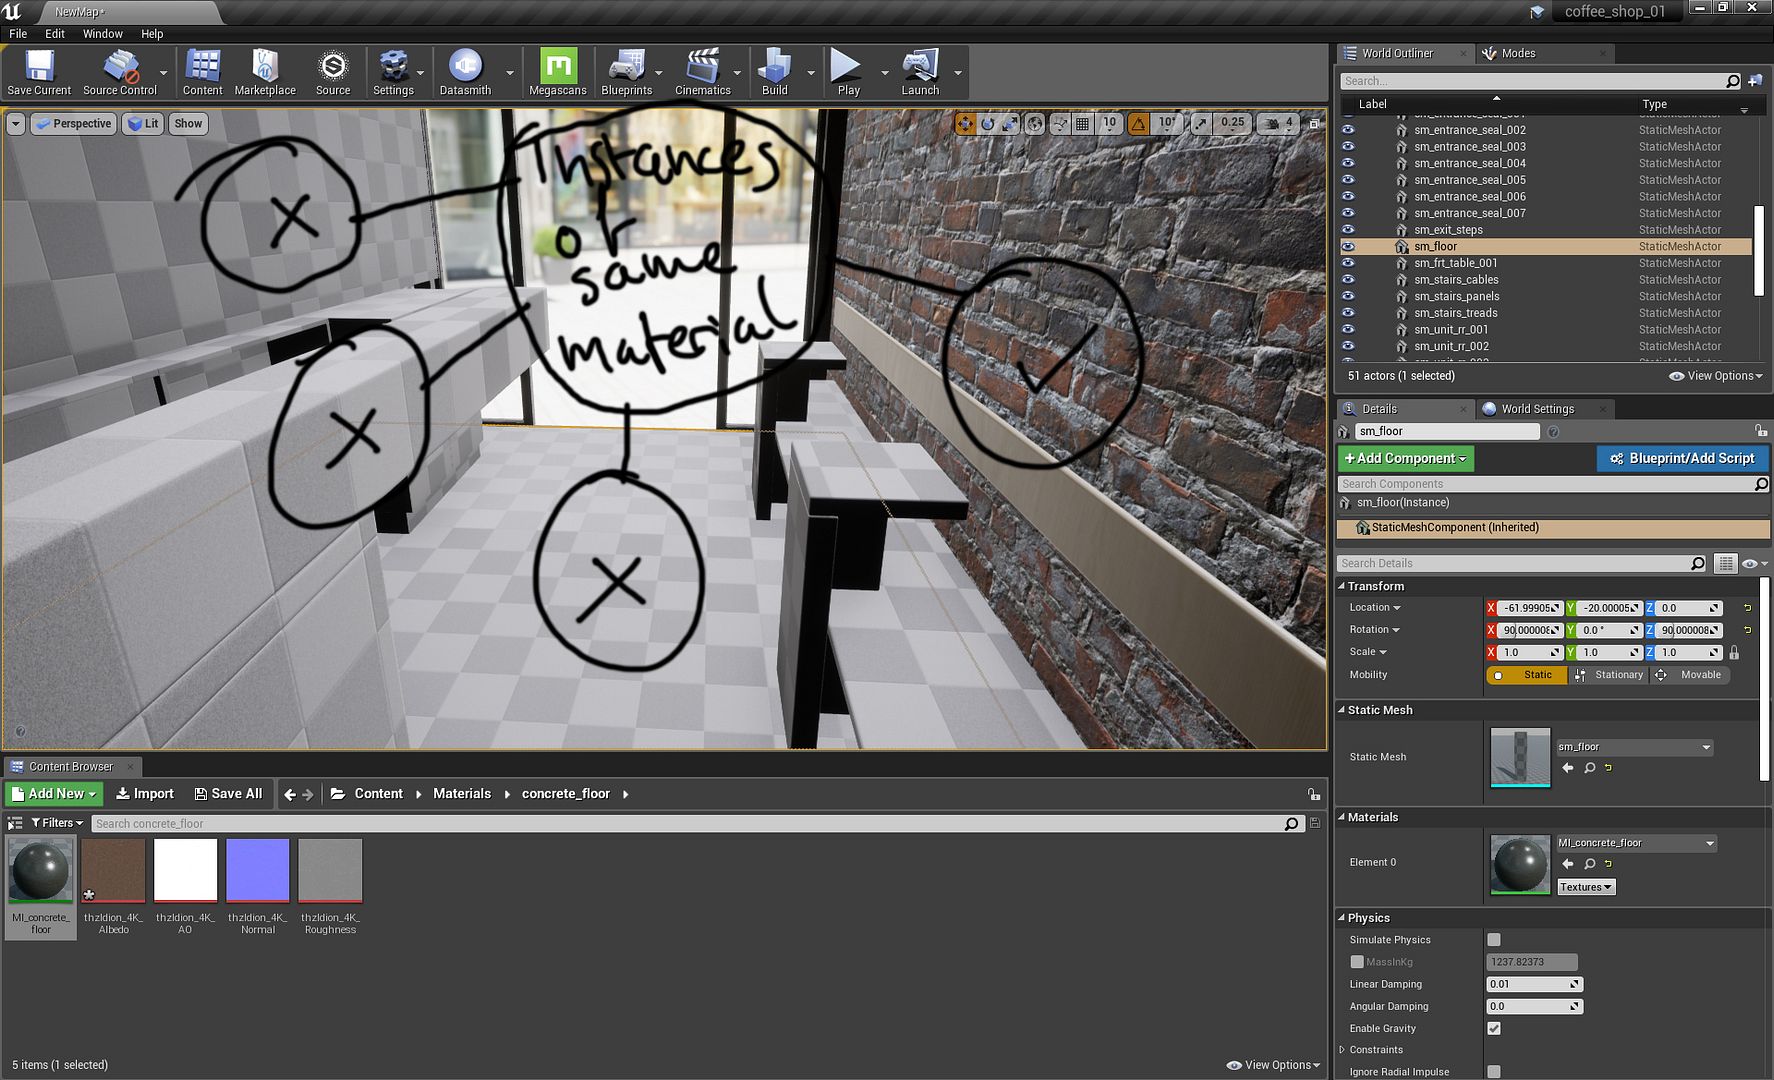Open the Megascans plugin icon
This screenshot has height=1080, width=1774.
point(558,73)
